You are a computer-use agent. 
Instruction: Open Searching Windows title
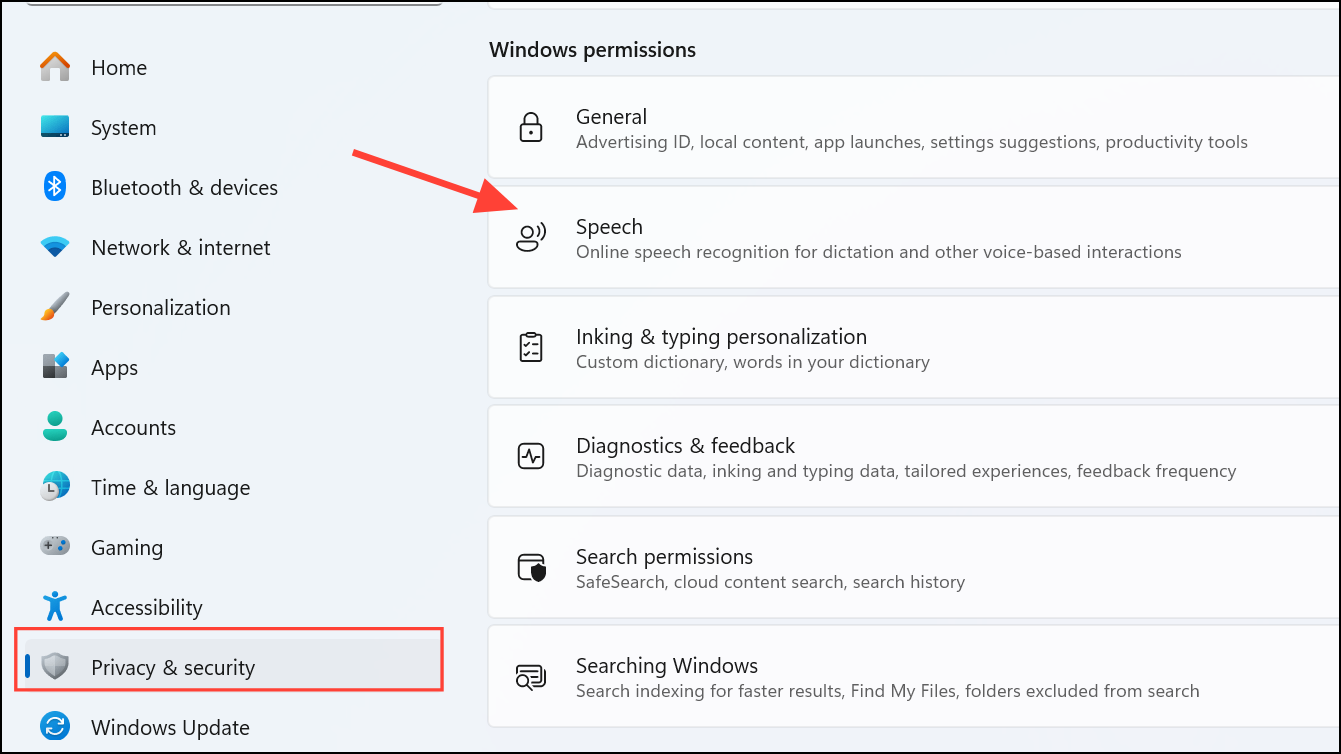tap(667, 665)
